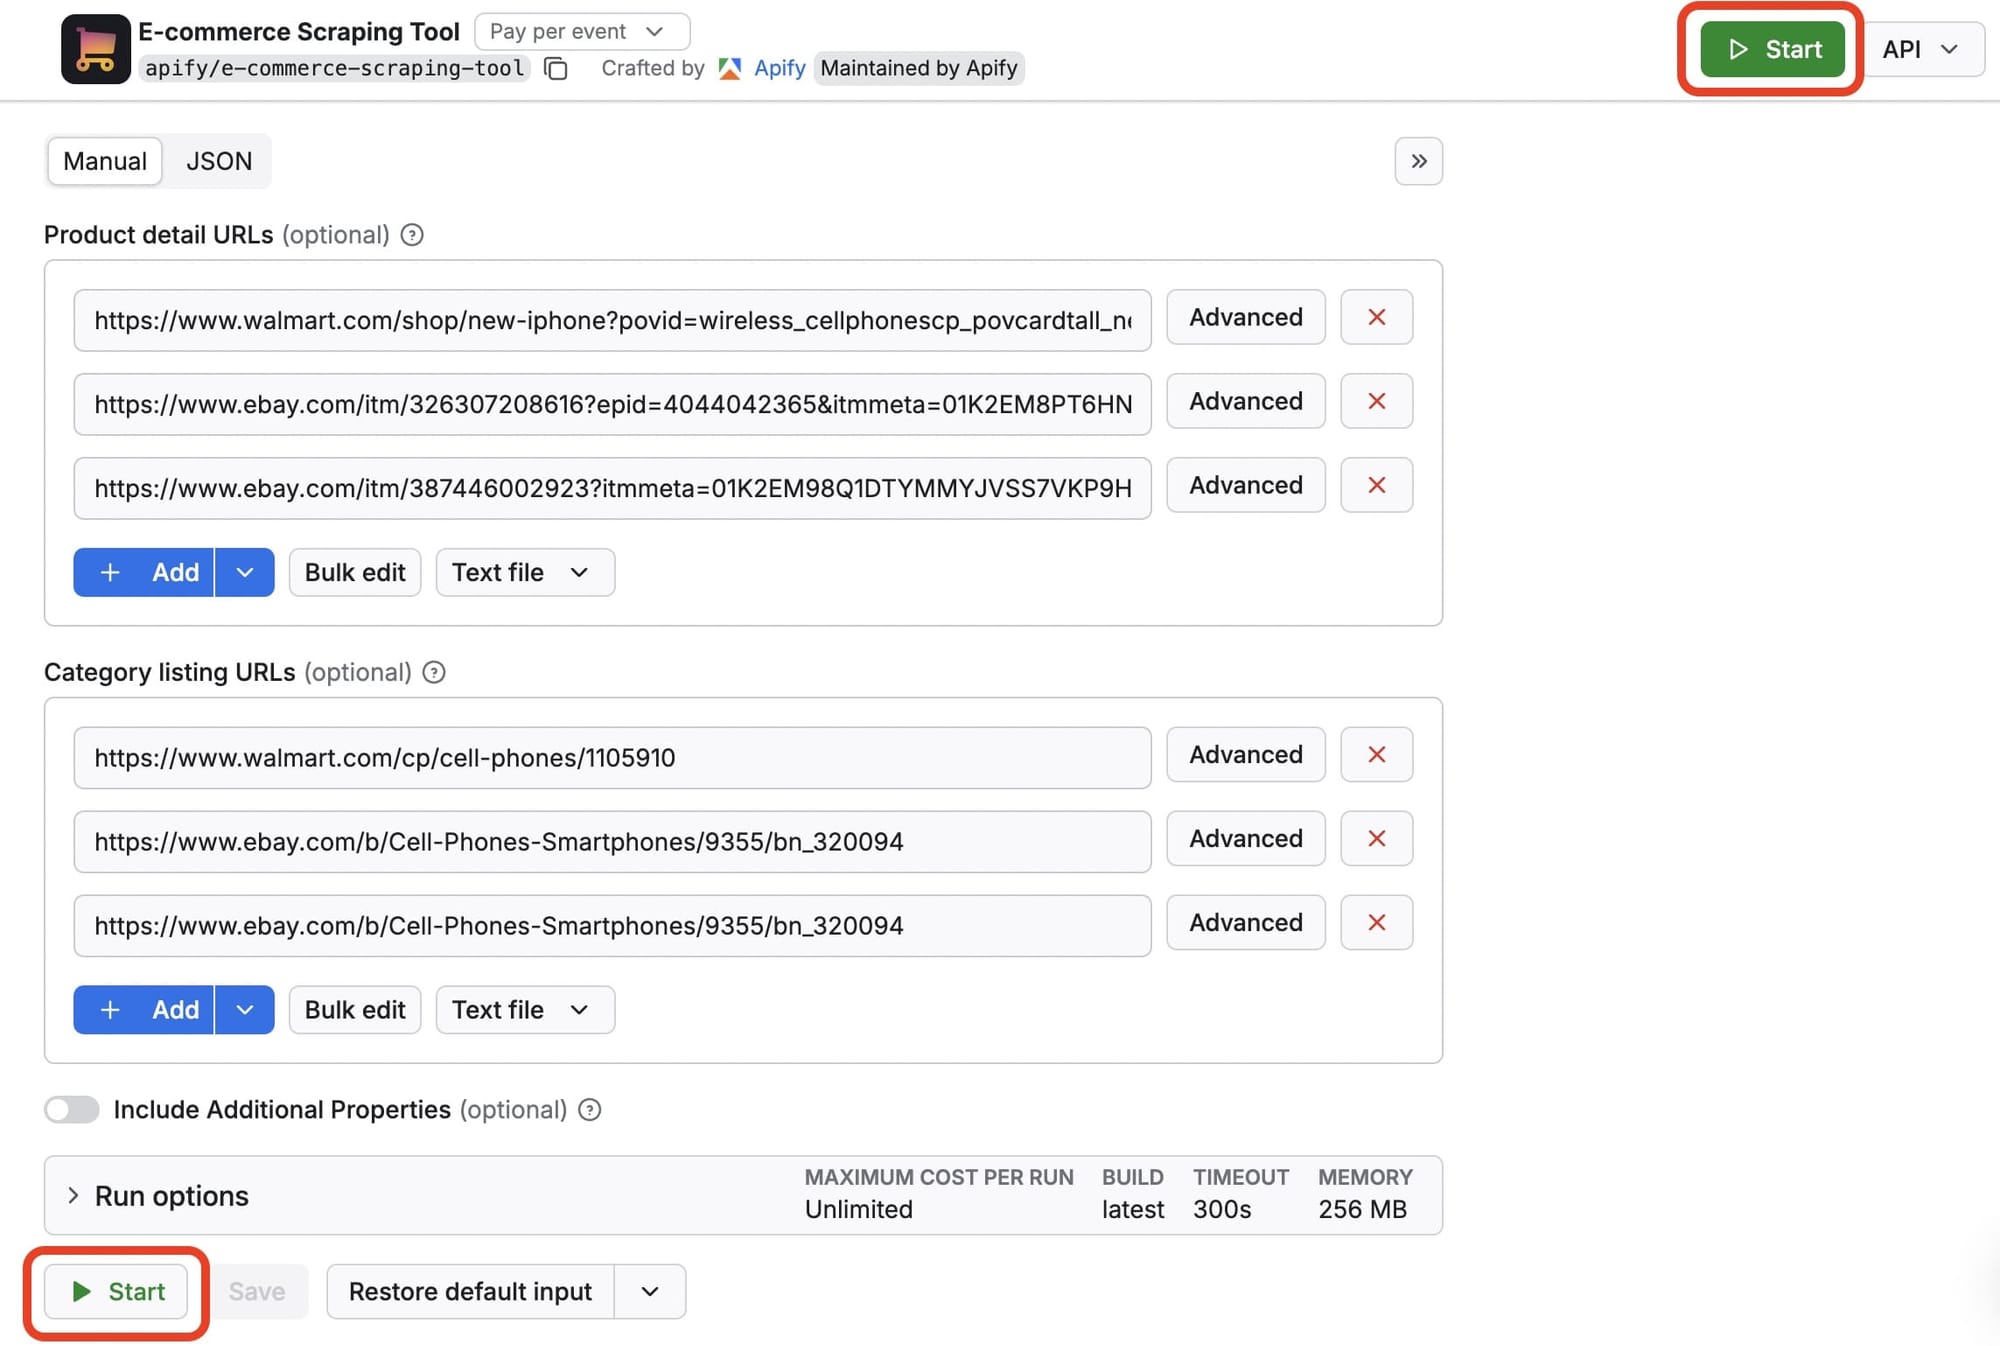Click the latest build value

(x=1133, y=1209)
